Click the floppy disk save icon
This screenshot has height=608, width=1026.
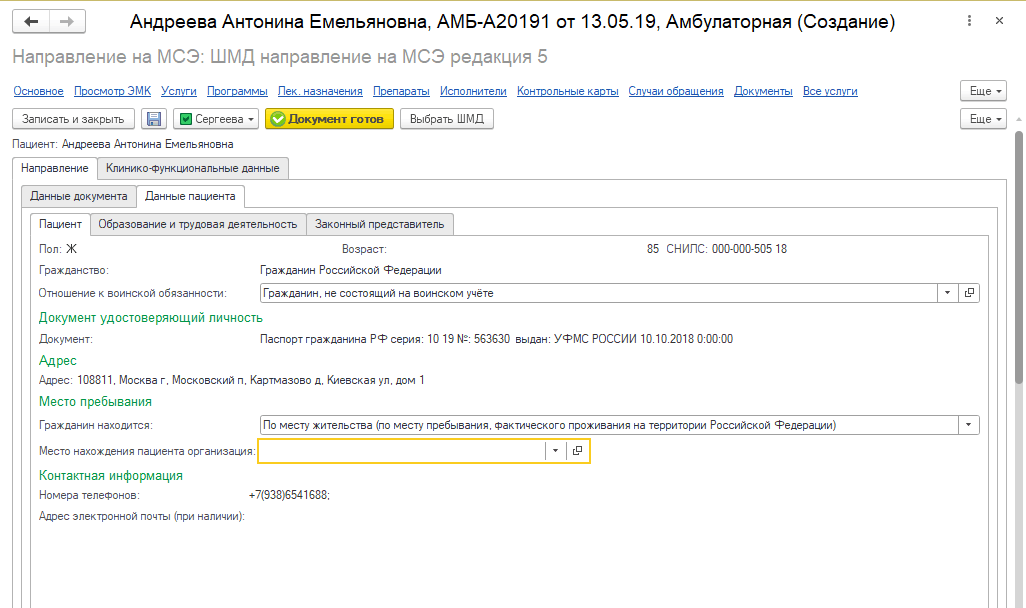point(154,119)
